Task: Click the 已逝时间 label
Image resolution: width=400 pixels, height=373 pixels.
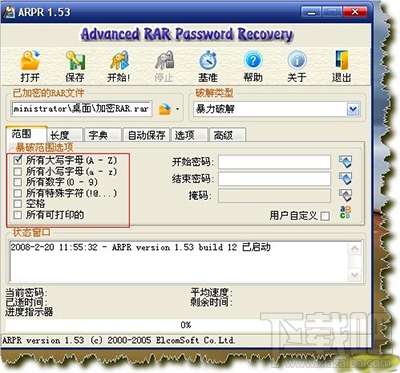Action: click(x=26, y=302)
